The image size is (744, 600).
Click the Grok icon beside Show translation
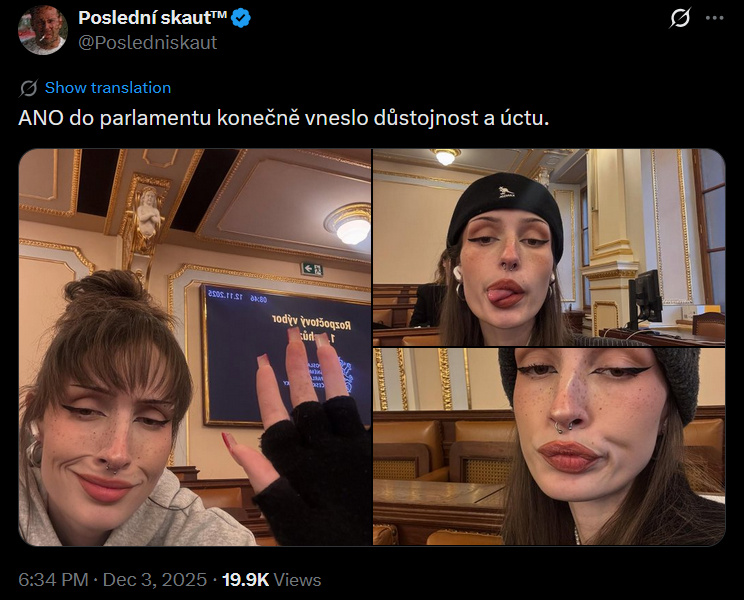pyautogui.click(x=28, y=88)
